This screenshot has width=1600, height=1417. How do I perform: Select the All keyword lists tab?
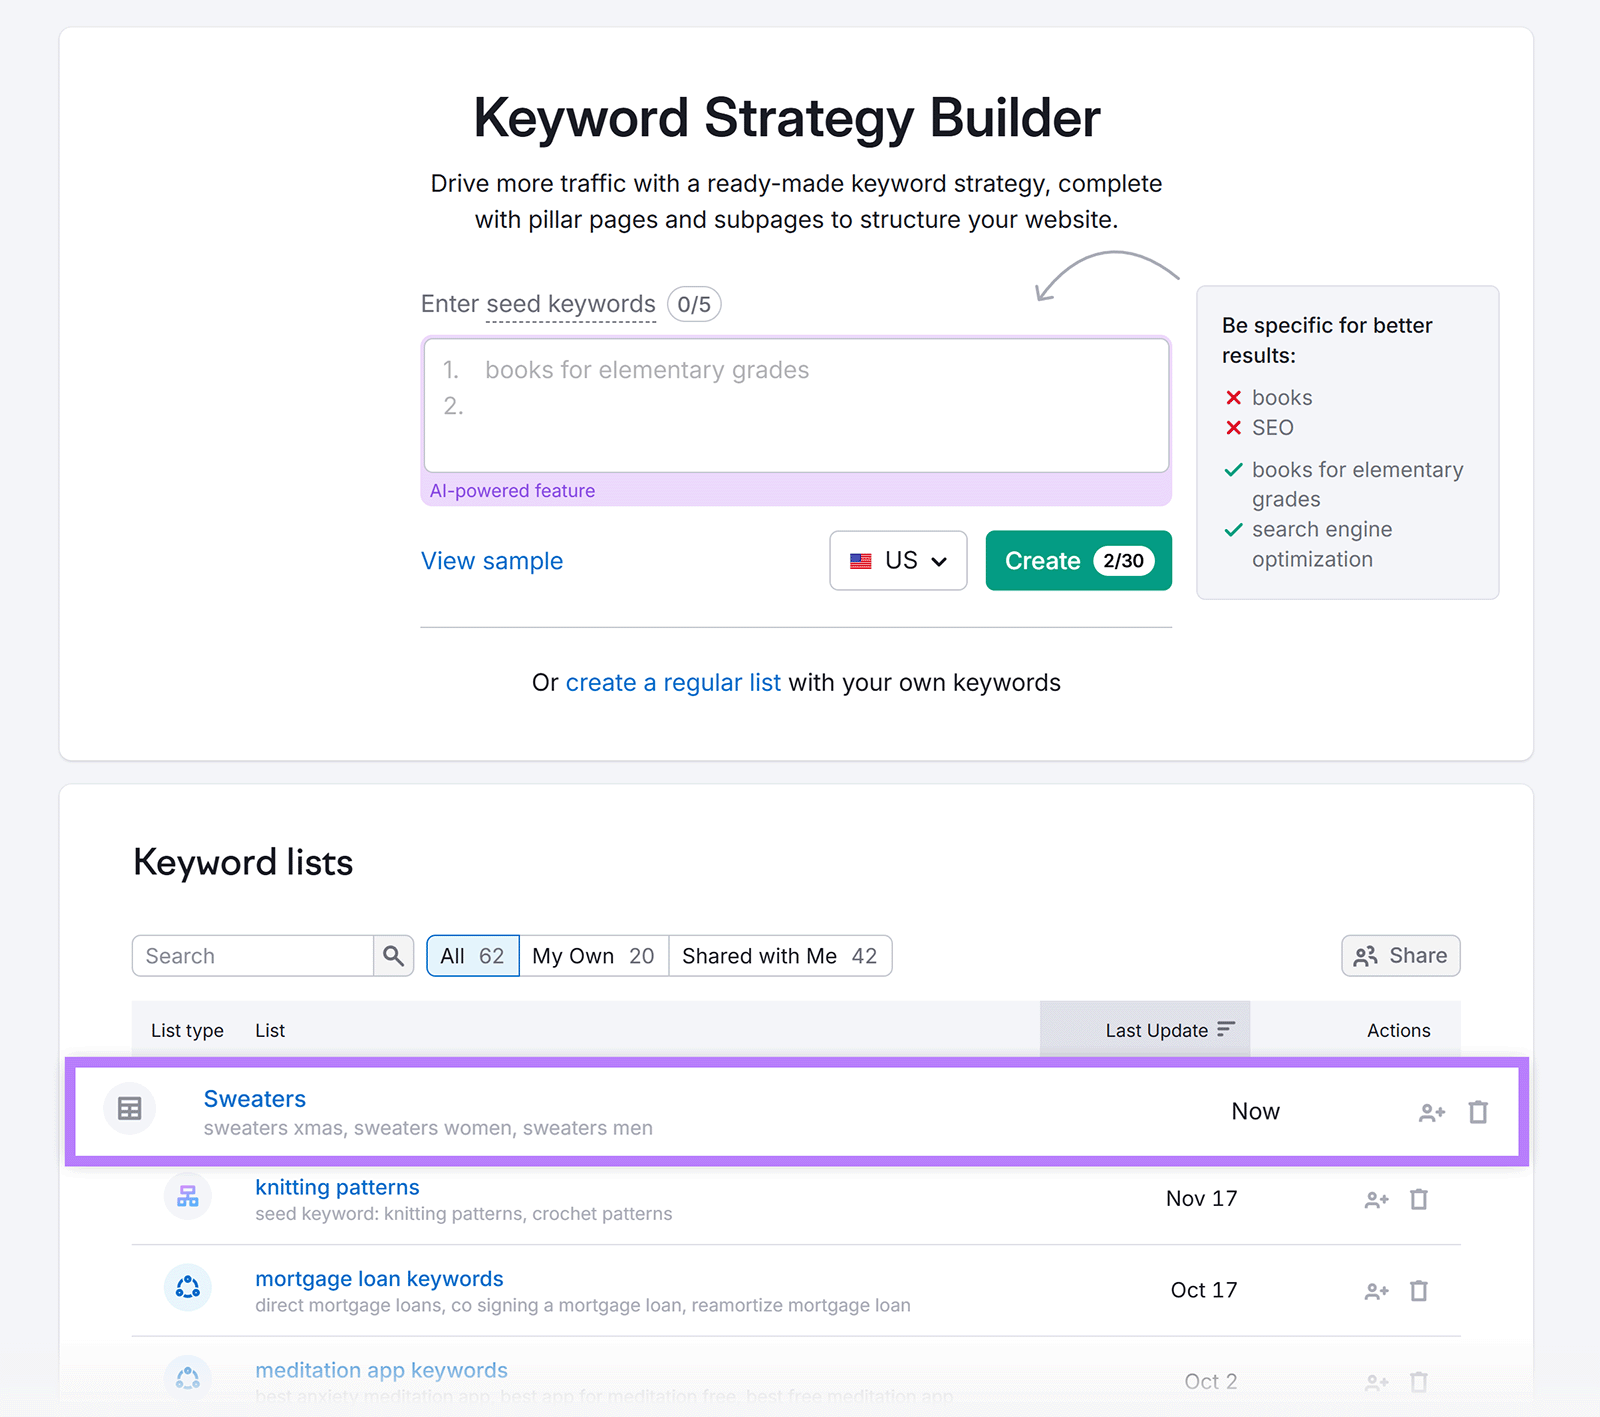click(471, 955)
